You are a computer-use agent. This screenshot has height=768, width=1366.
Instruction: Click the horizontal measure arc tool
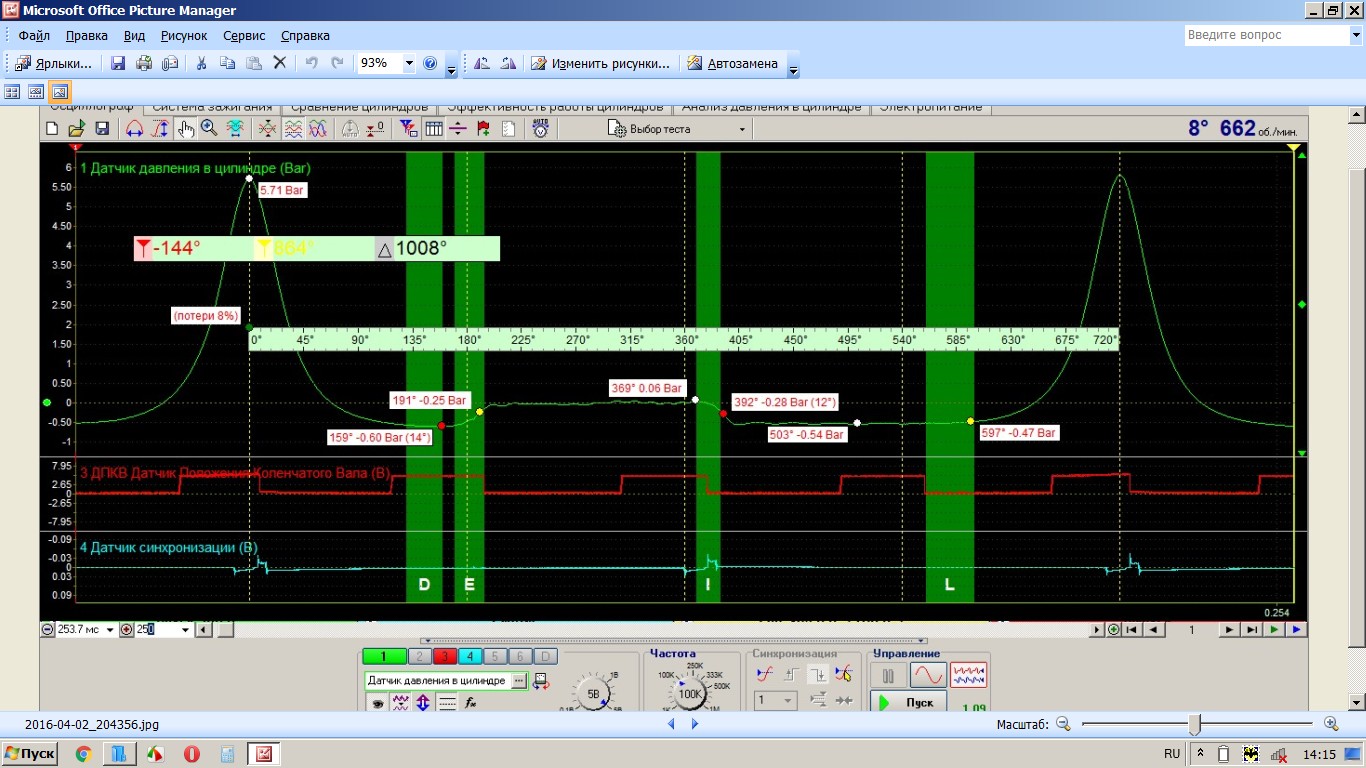point(134,129)
